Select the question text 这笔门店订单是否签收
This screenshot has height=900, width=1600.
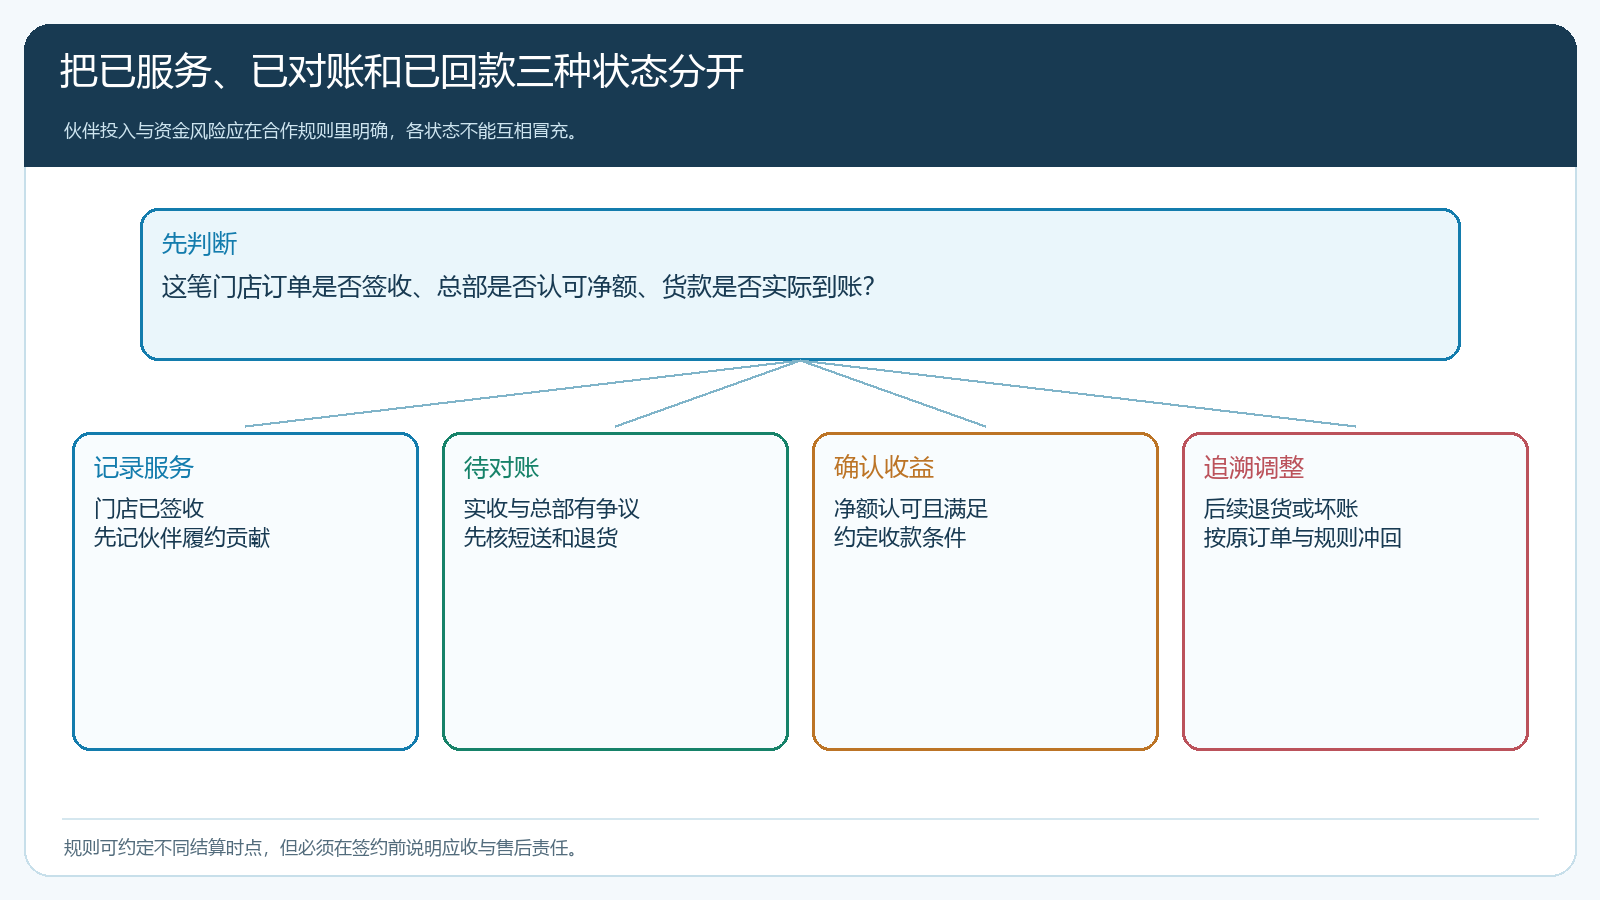pos(287,287)
